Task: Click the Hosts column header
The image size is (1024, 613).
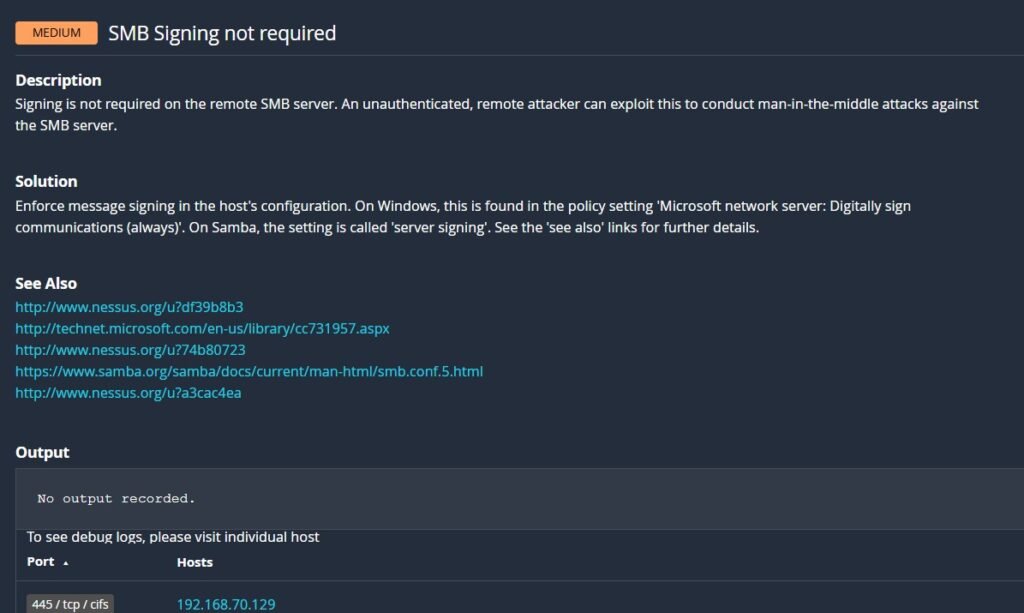Action: tap(195, 562)
